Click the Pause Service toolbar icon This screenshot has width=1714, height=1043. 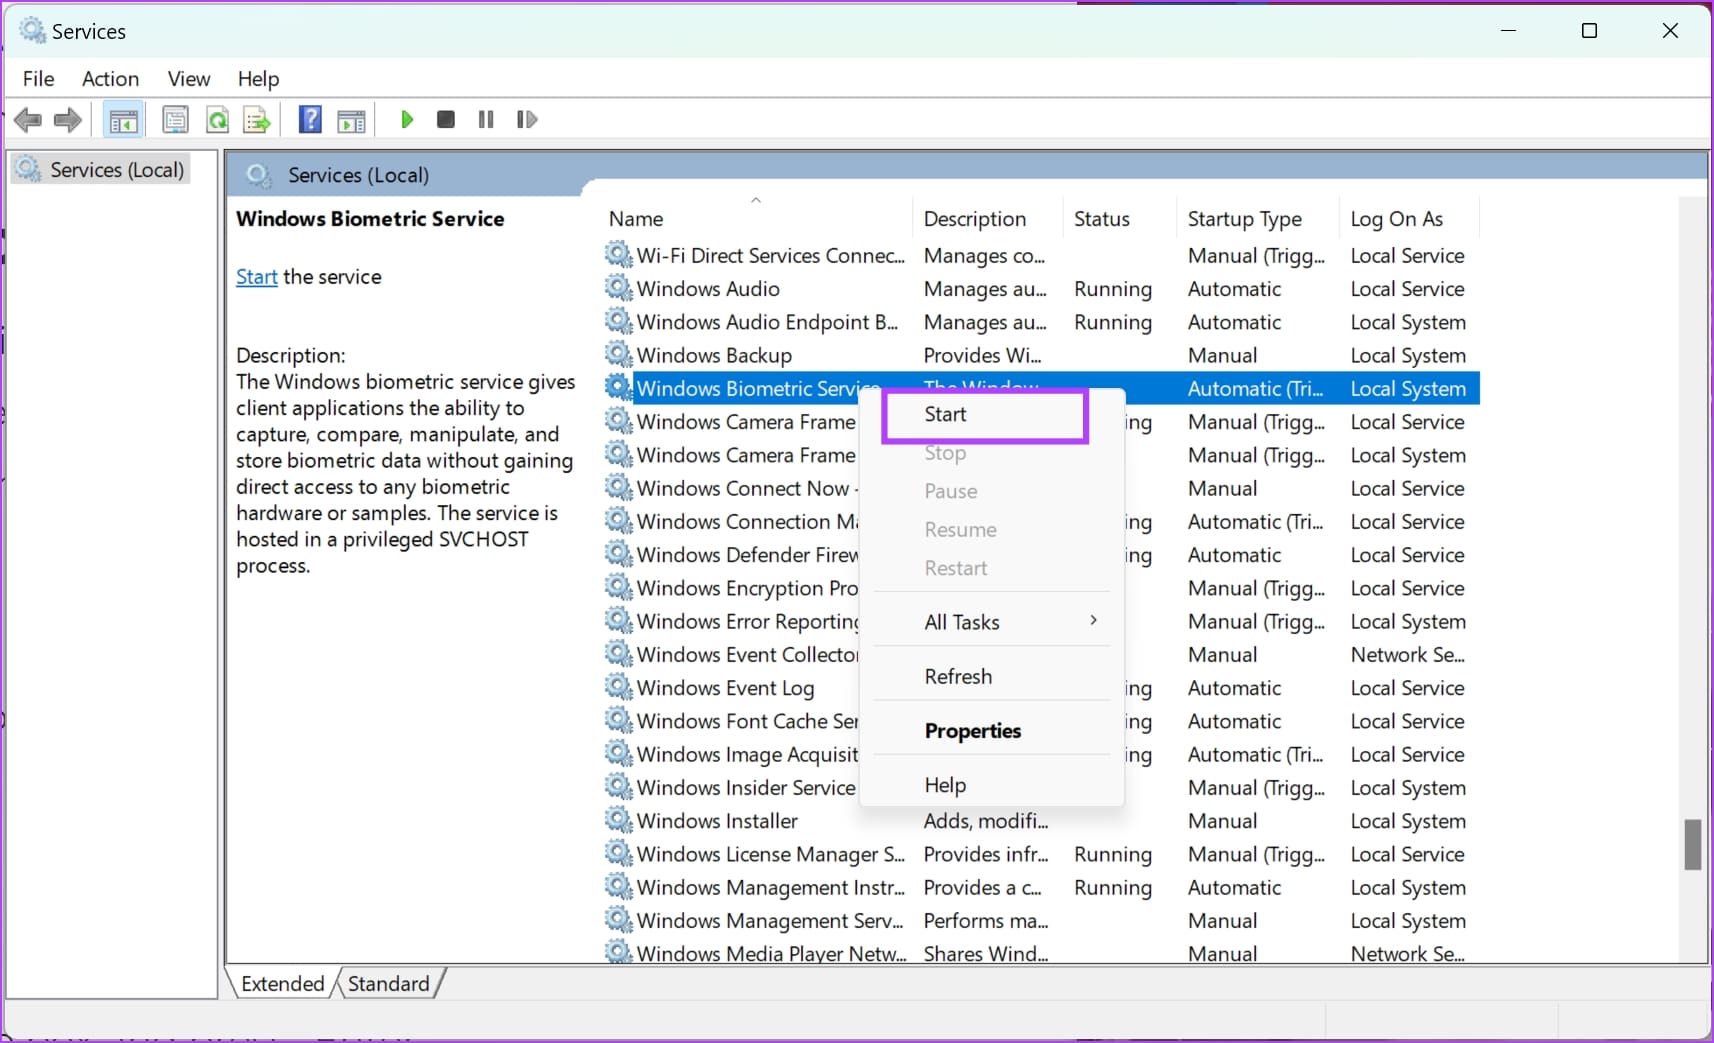[486, 120]
